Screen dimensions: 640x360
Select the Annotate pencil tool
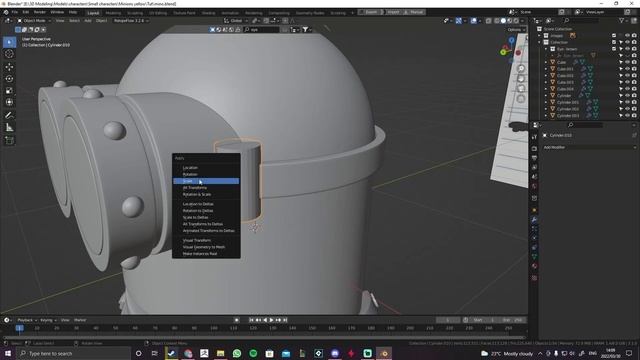coord(9,116)
